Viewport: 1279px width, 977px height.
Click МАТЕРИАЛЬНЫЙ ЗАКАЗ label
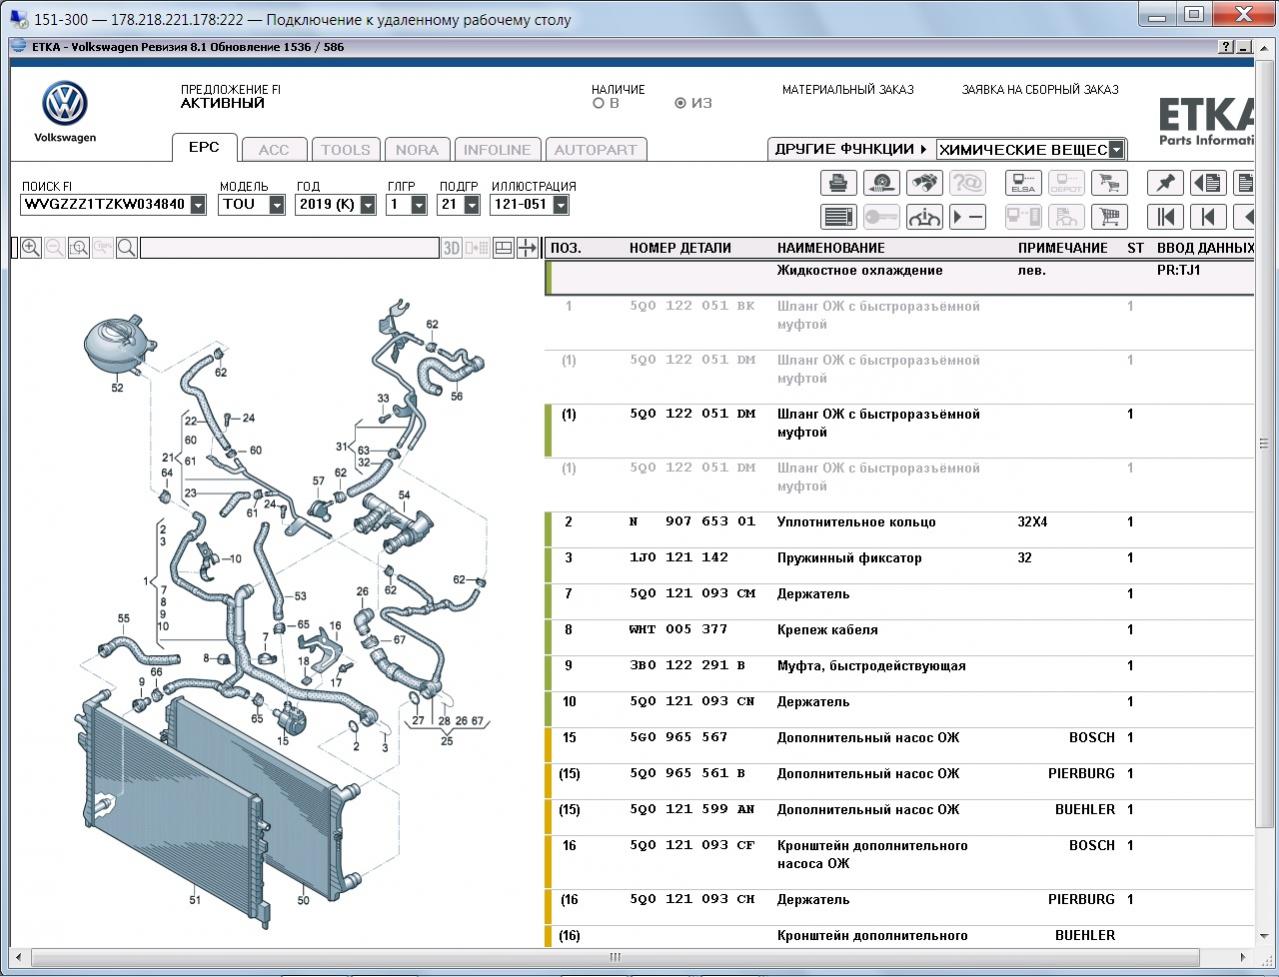(x=848, y=89)
